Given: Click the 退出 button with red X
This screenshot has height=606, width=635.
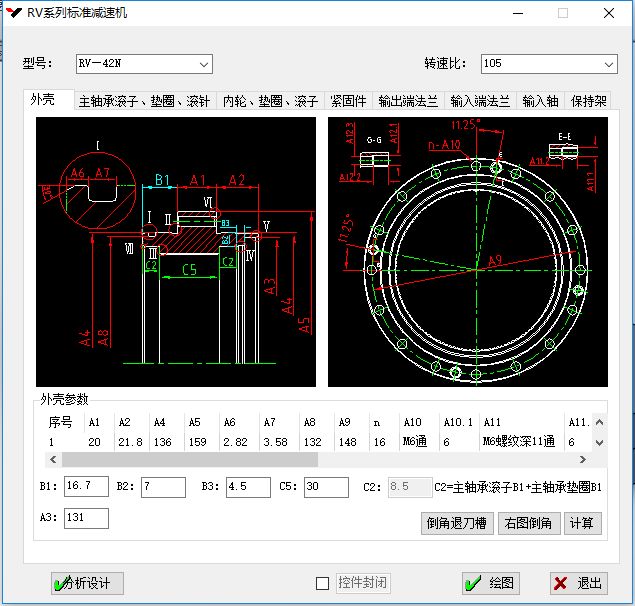Looking at the screenshot, I should [579, 583].
